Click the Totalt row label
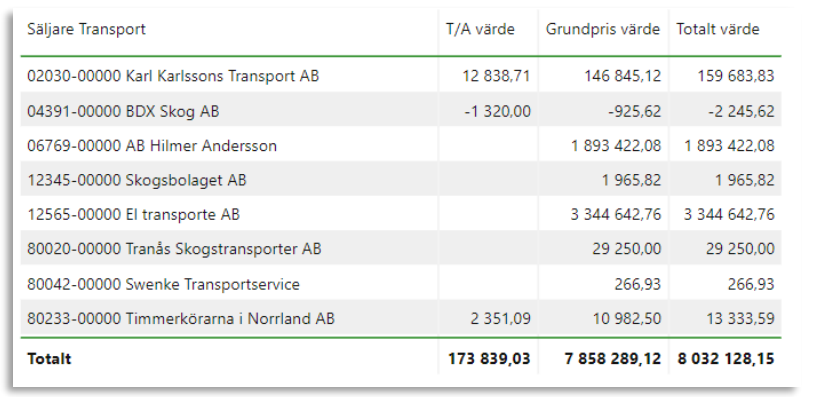Viewport: 813px width, 397px height. 49,359
